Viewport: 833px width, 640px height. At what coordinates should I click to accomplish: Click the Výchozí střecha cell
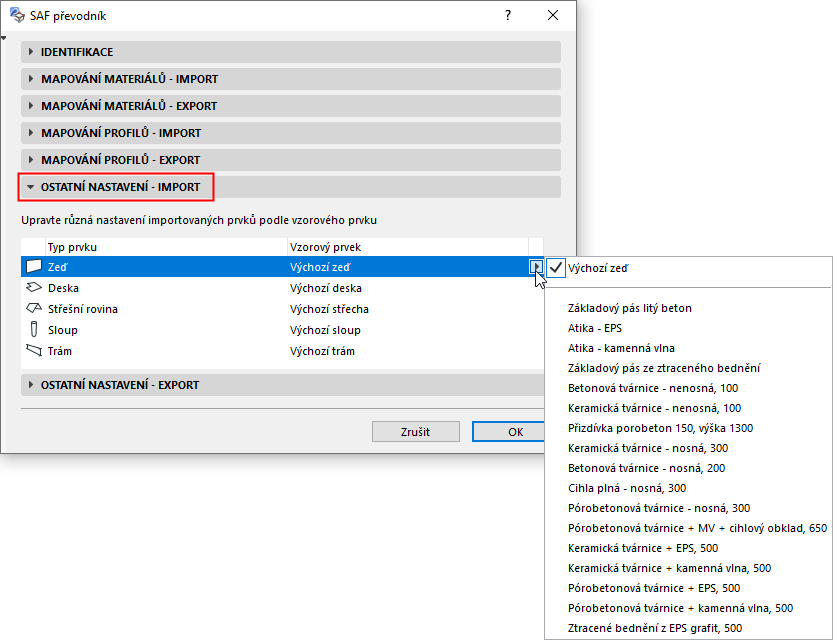click(329, 309)
